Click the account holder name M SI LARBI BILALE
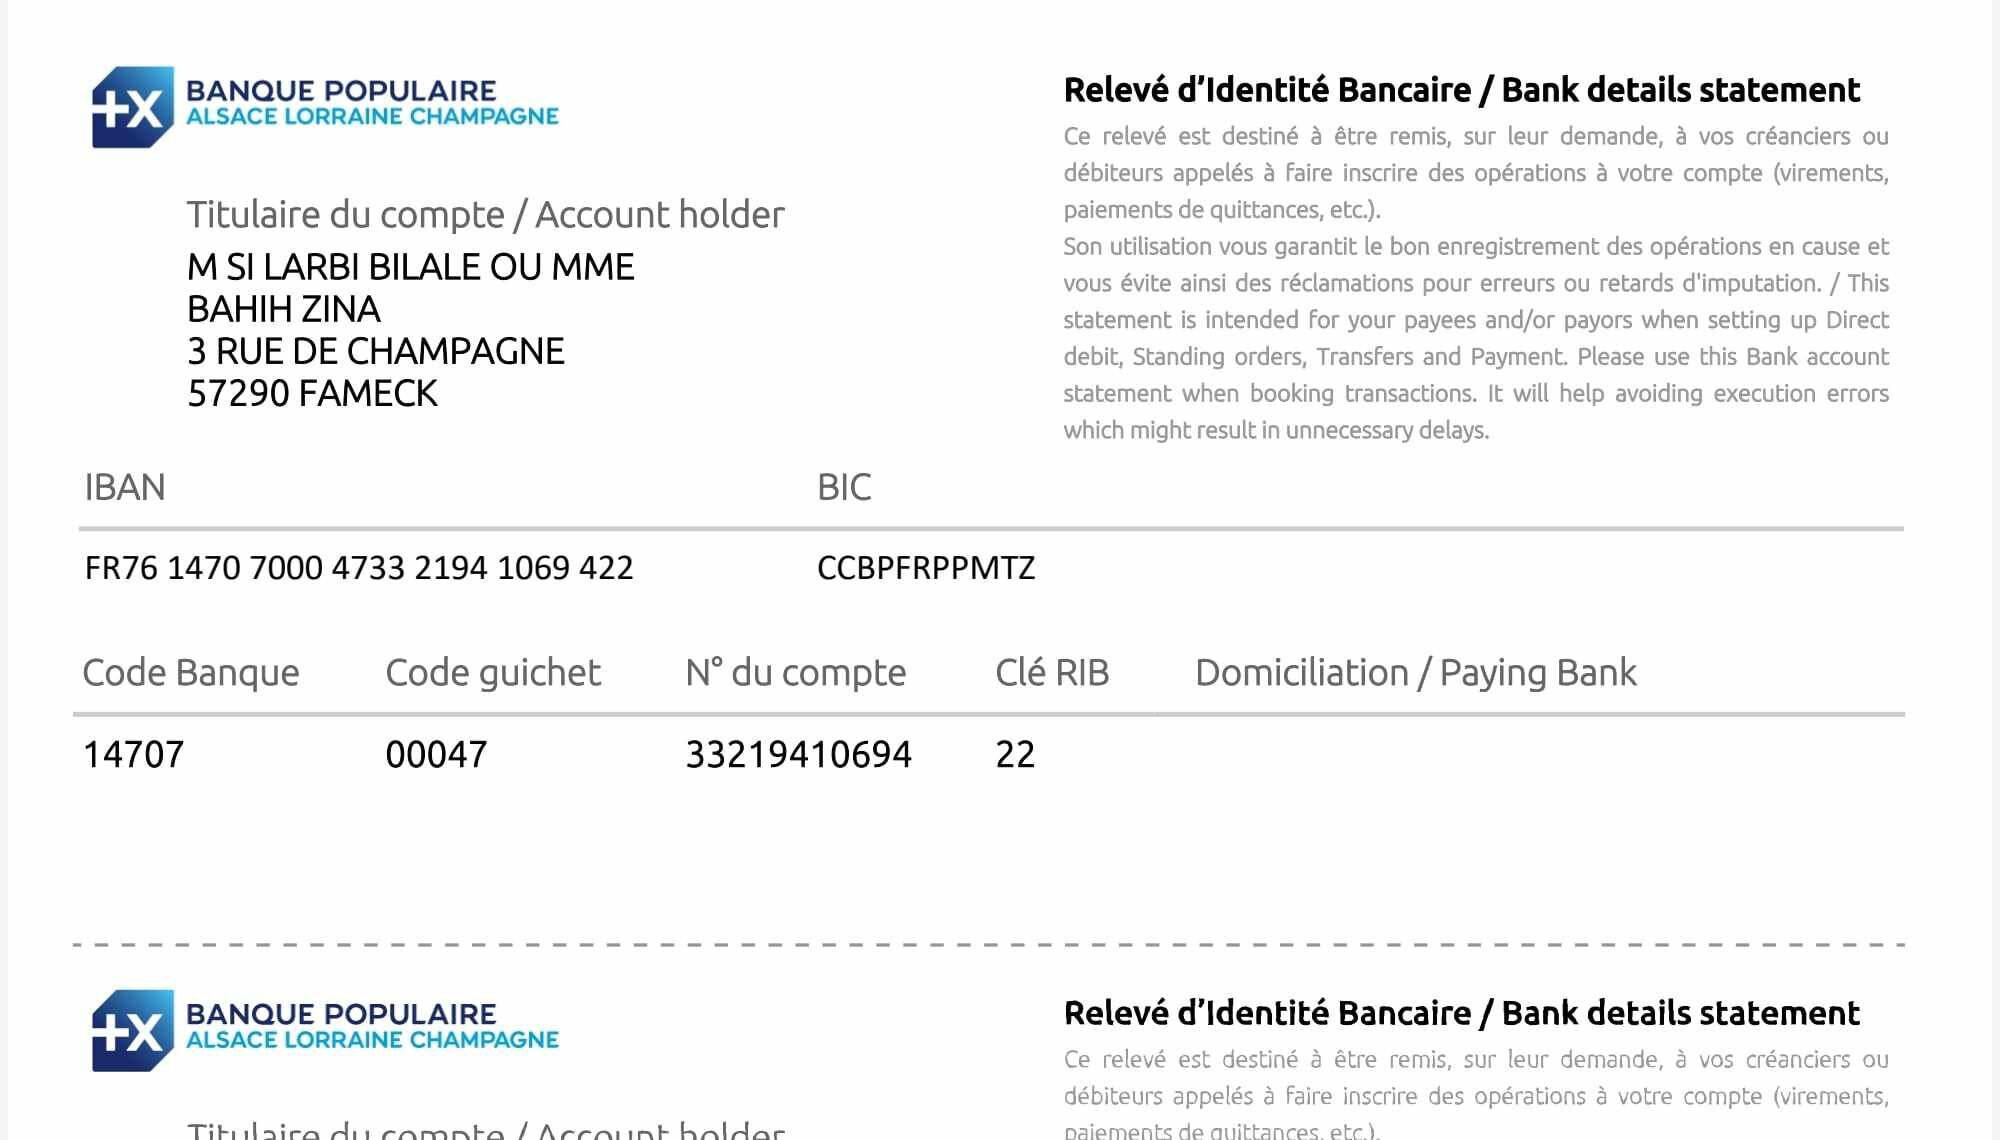The image size is (2000, 1140). [x=410, y=267]
